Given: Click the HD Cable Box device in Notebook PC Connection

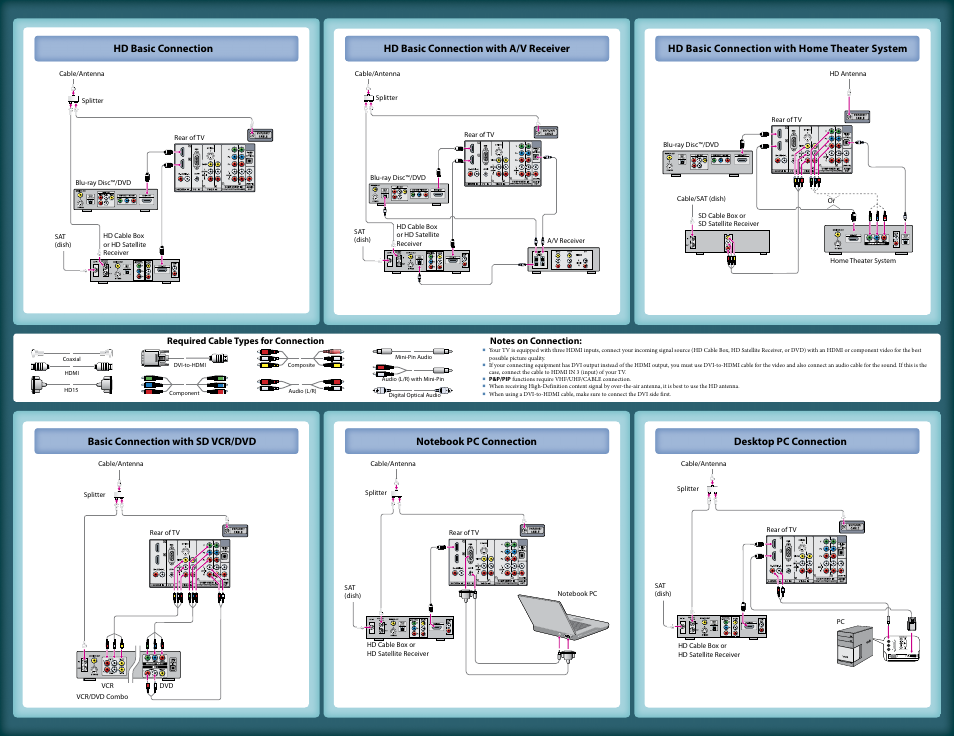Looking at the screenshot, I should 410,627.
